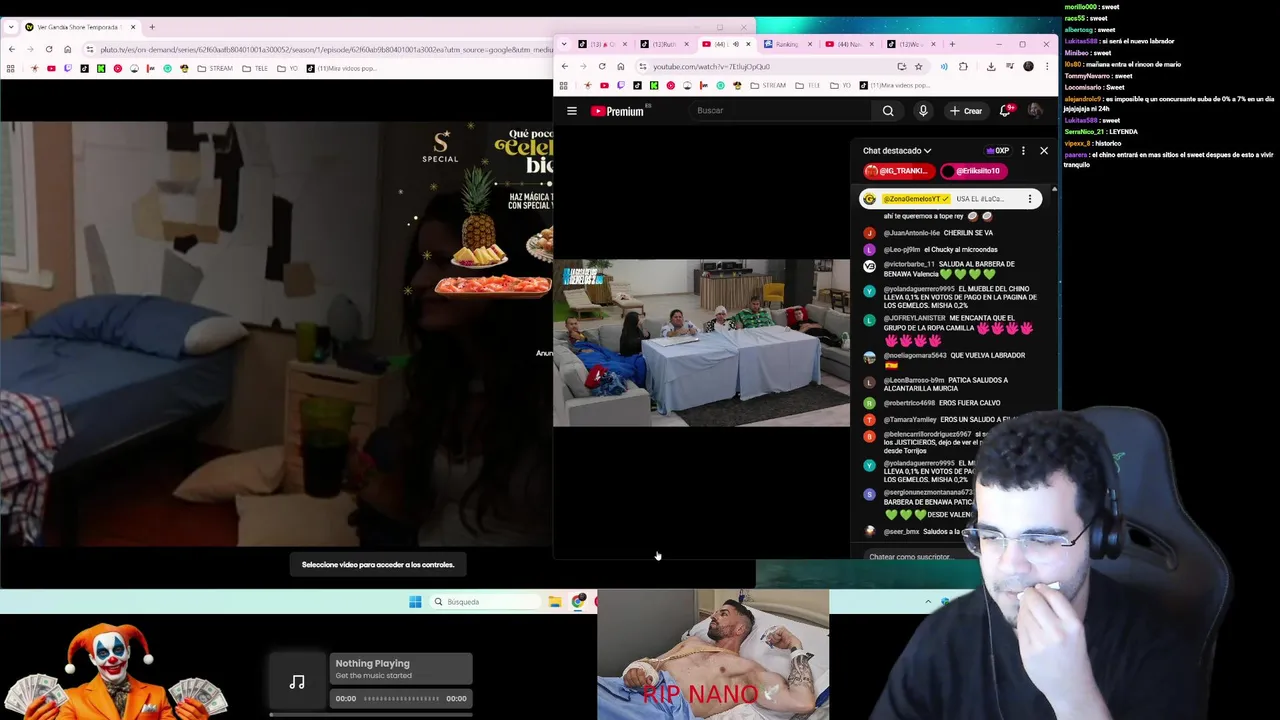Screen dimensions: 1280x720
Task: Click the music note icon in player widget
Action: pos(297,682)
